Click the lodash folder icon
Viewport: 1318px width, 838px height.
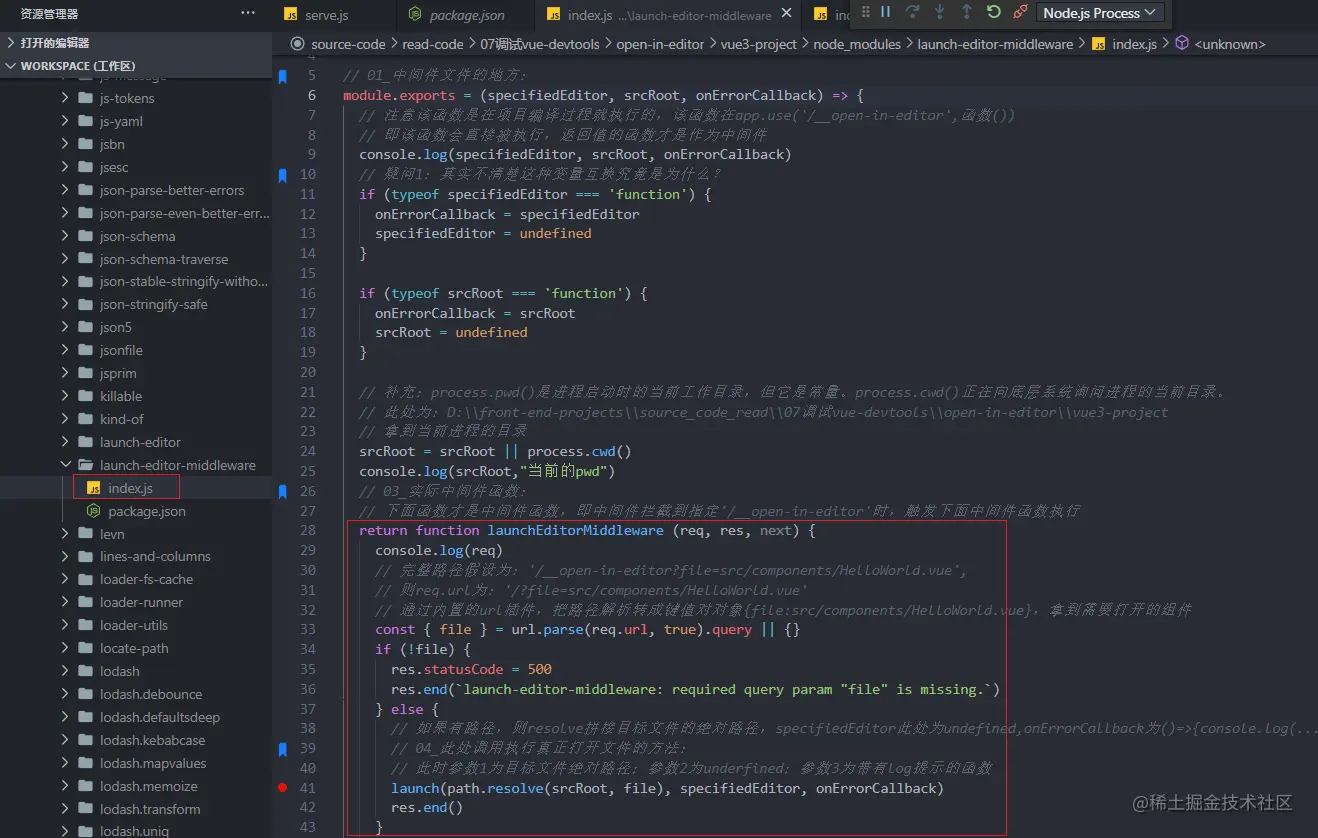coord(85,671)
